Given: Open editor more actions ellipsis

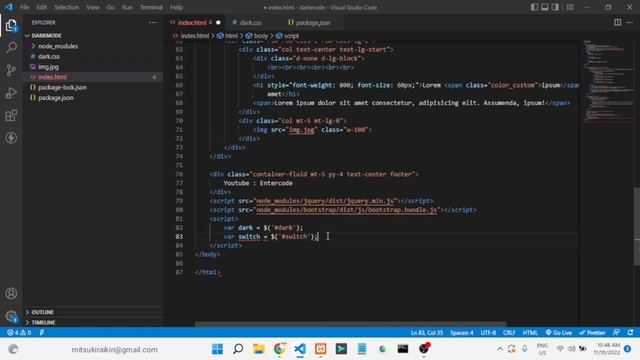Looking at the screenshot, I should (630, 22).
